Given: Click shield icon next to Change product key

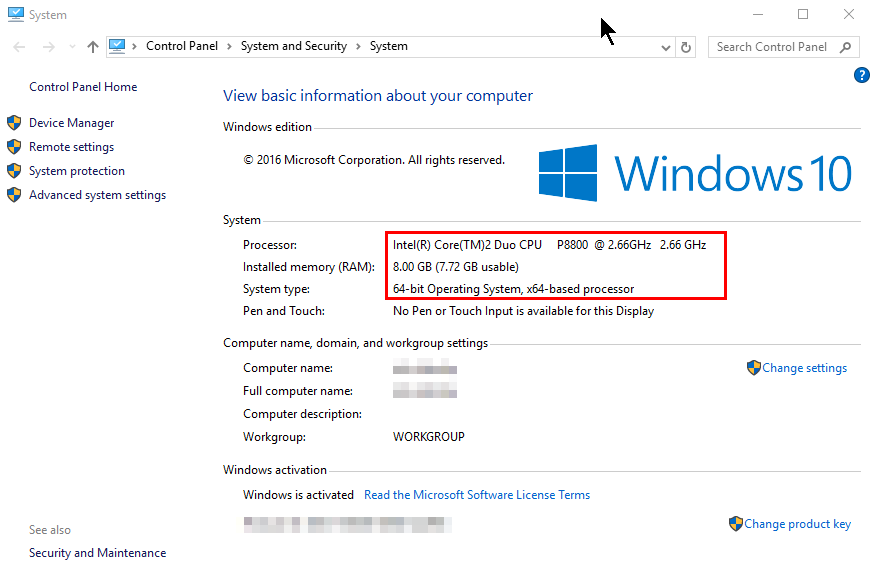Looking at the screenshot, I should point(736,524).
